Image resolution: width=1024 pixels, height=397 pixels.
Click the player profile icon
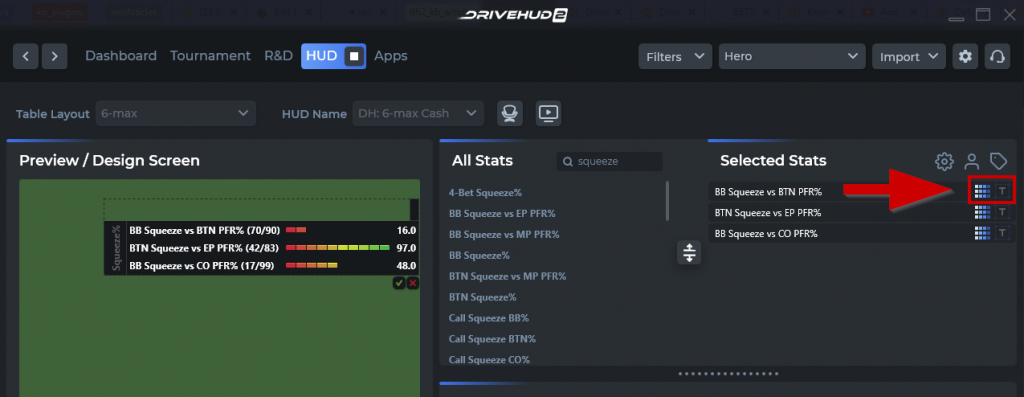click(972, 161)
